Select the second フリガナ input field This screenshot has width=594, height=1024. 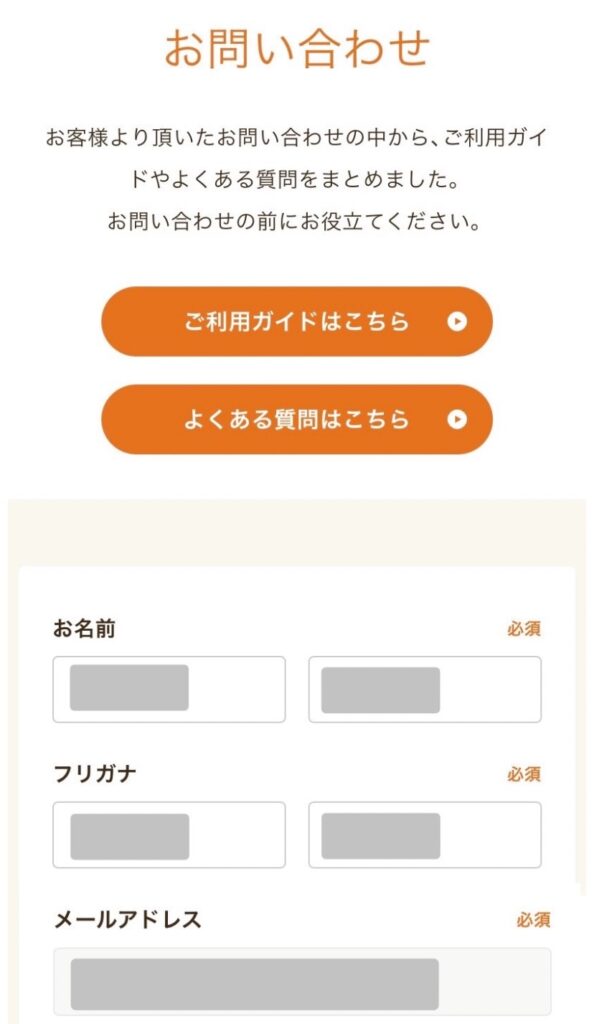[x=425, y=834]
